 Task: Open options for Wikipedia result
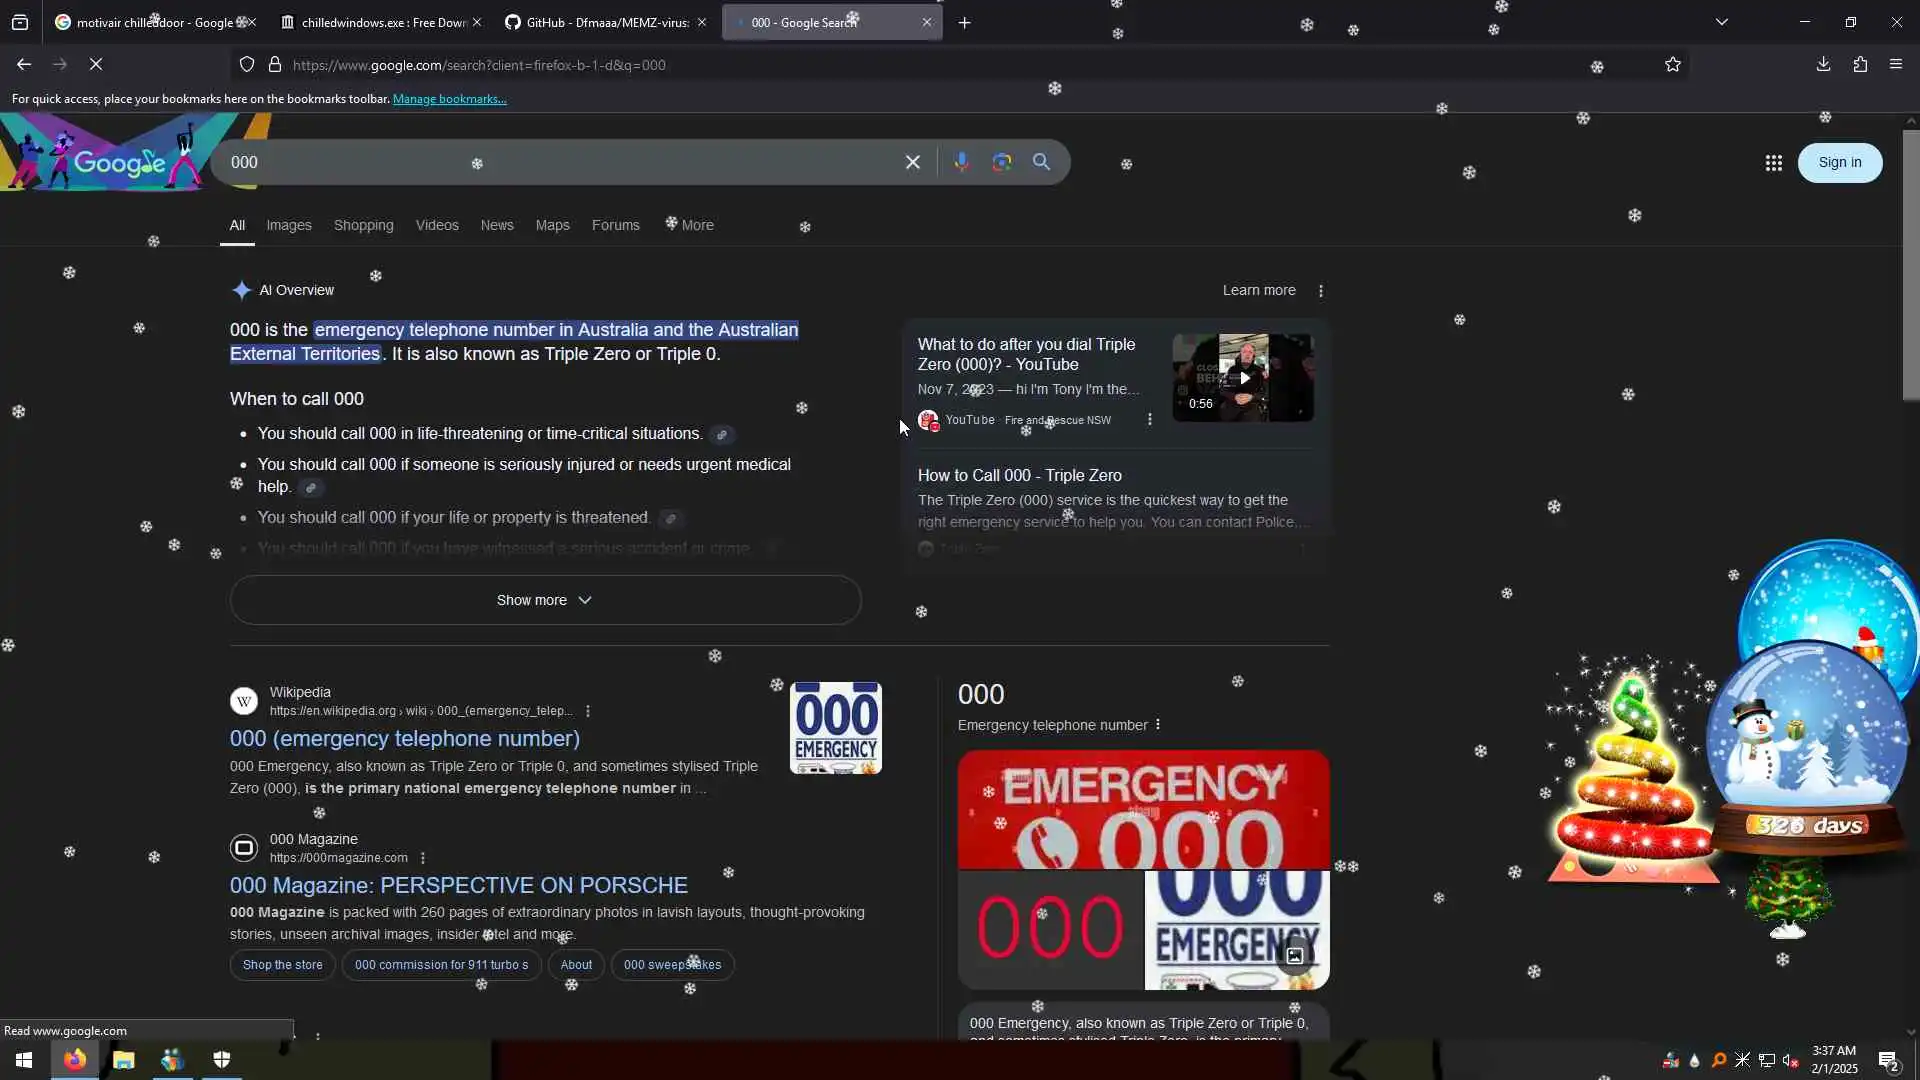pyautogui.click(x=588, y=711)
